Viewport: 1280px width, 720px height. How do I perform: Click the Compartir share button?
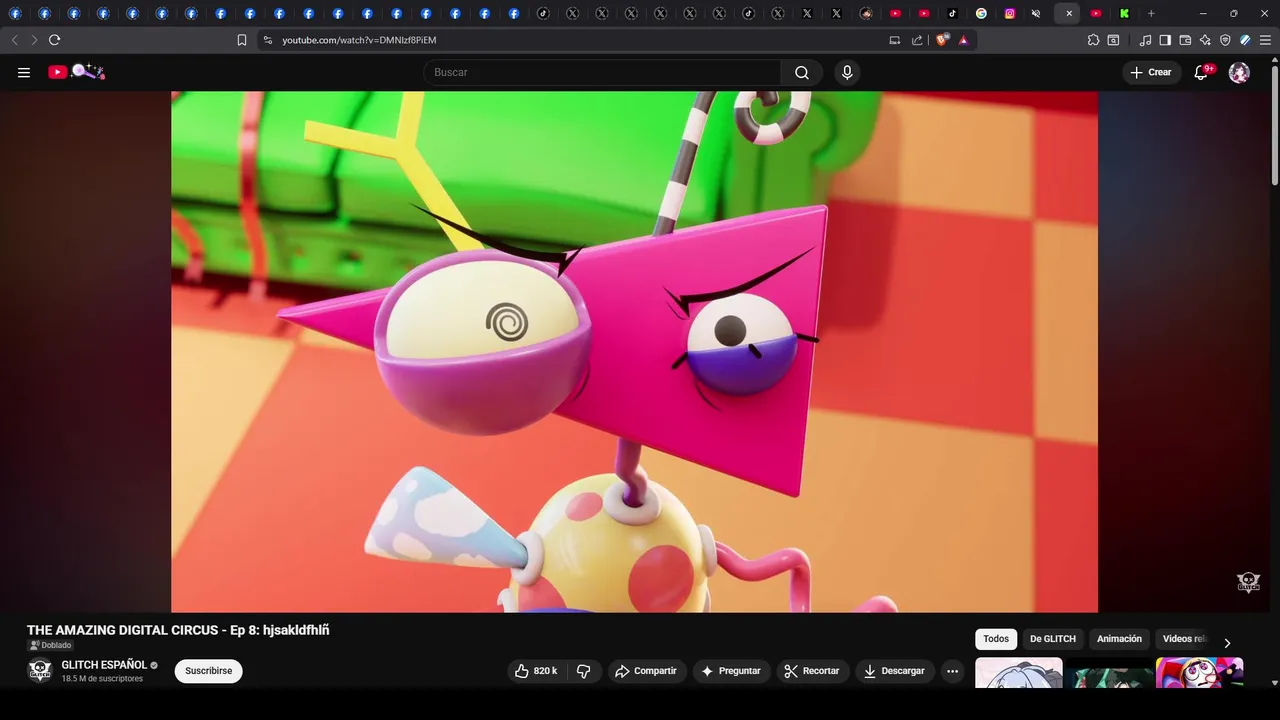pos(645,671)
